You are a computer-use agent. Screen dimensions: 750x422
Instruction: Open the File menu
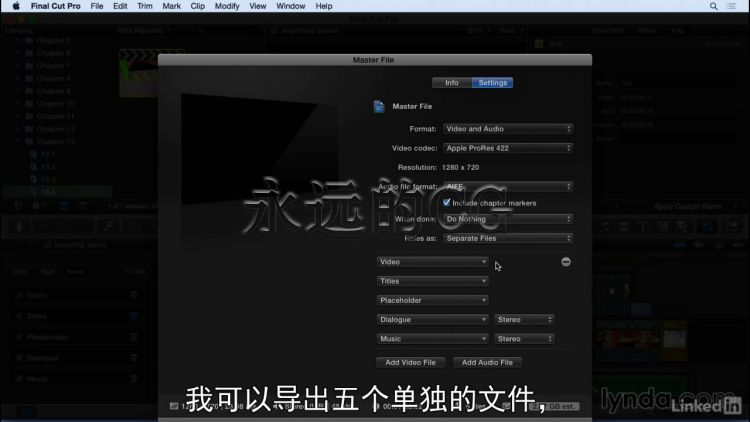pos(97,6)
